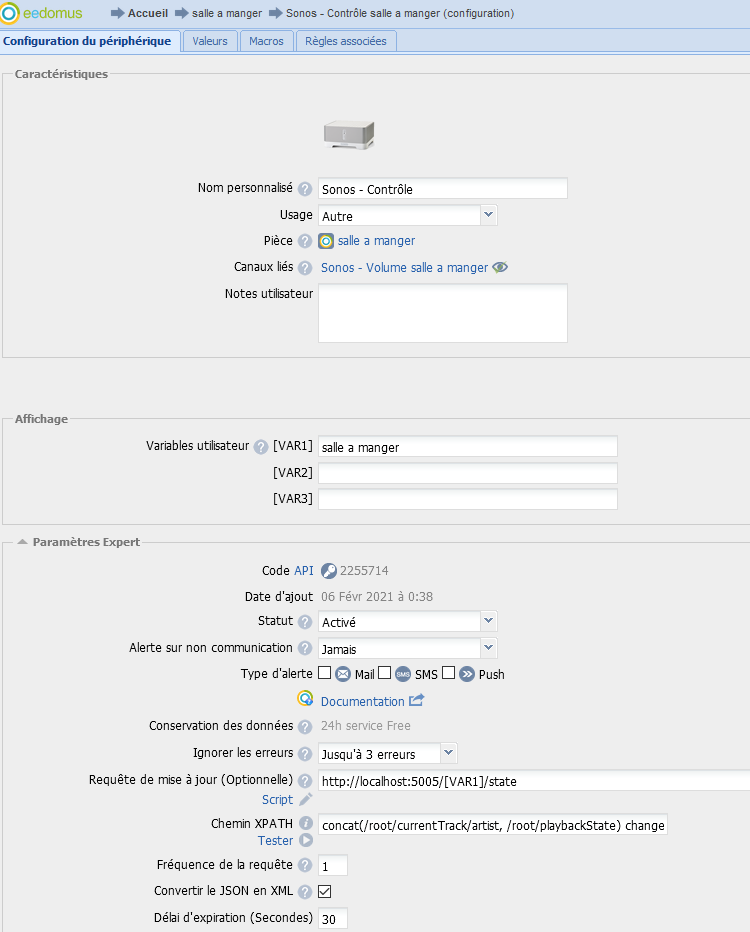Click the Sonos device thumbnail image

(349, 135)
